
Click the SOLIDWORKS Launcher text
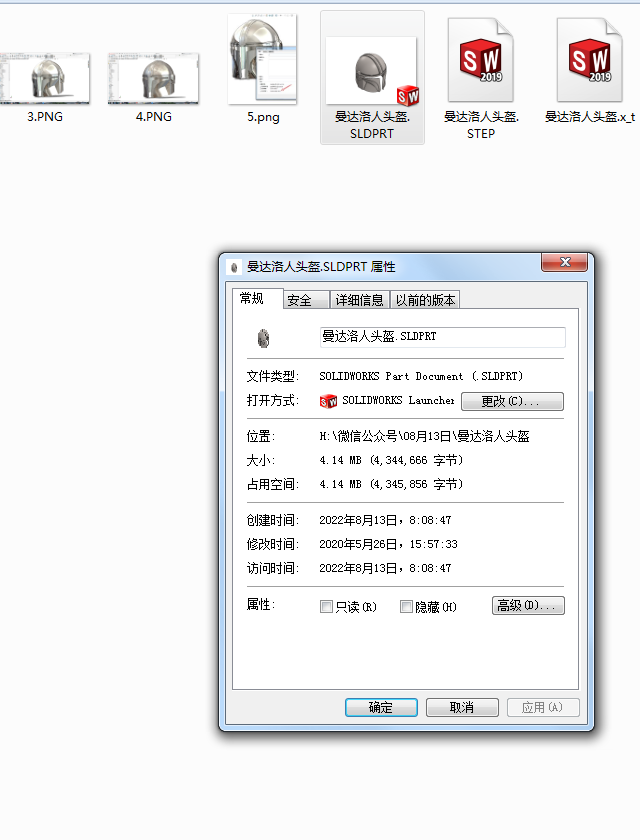pos(398,400)
